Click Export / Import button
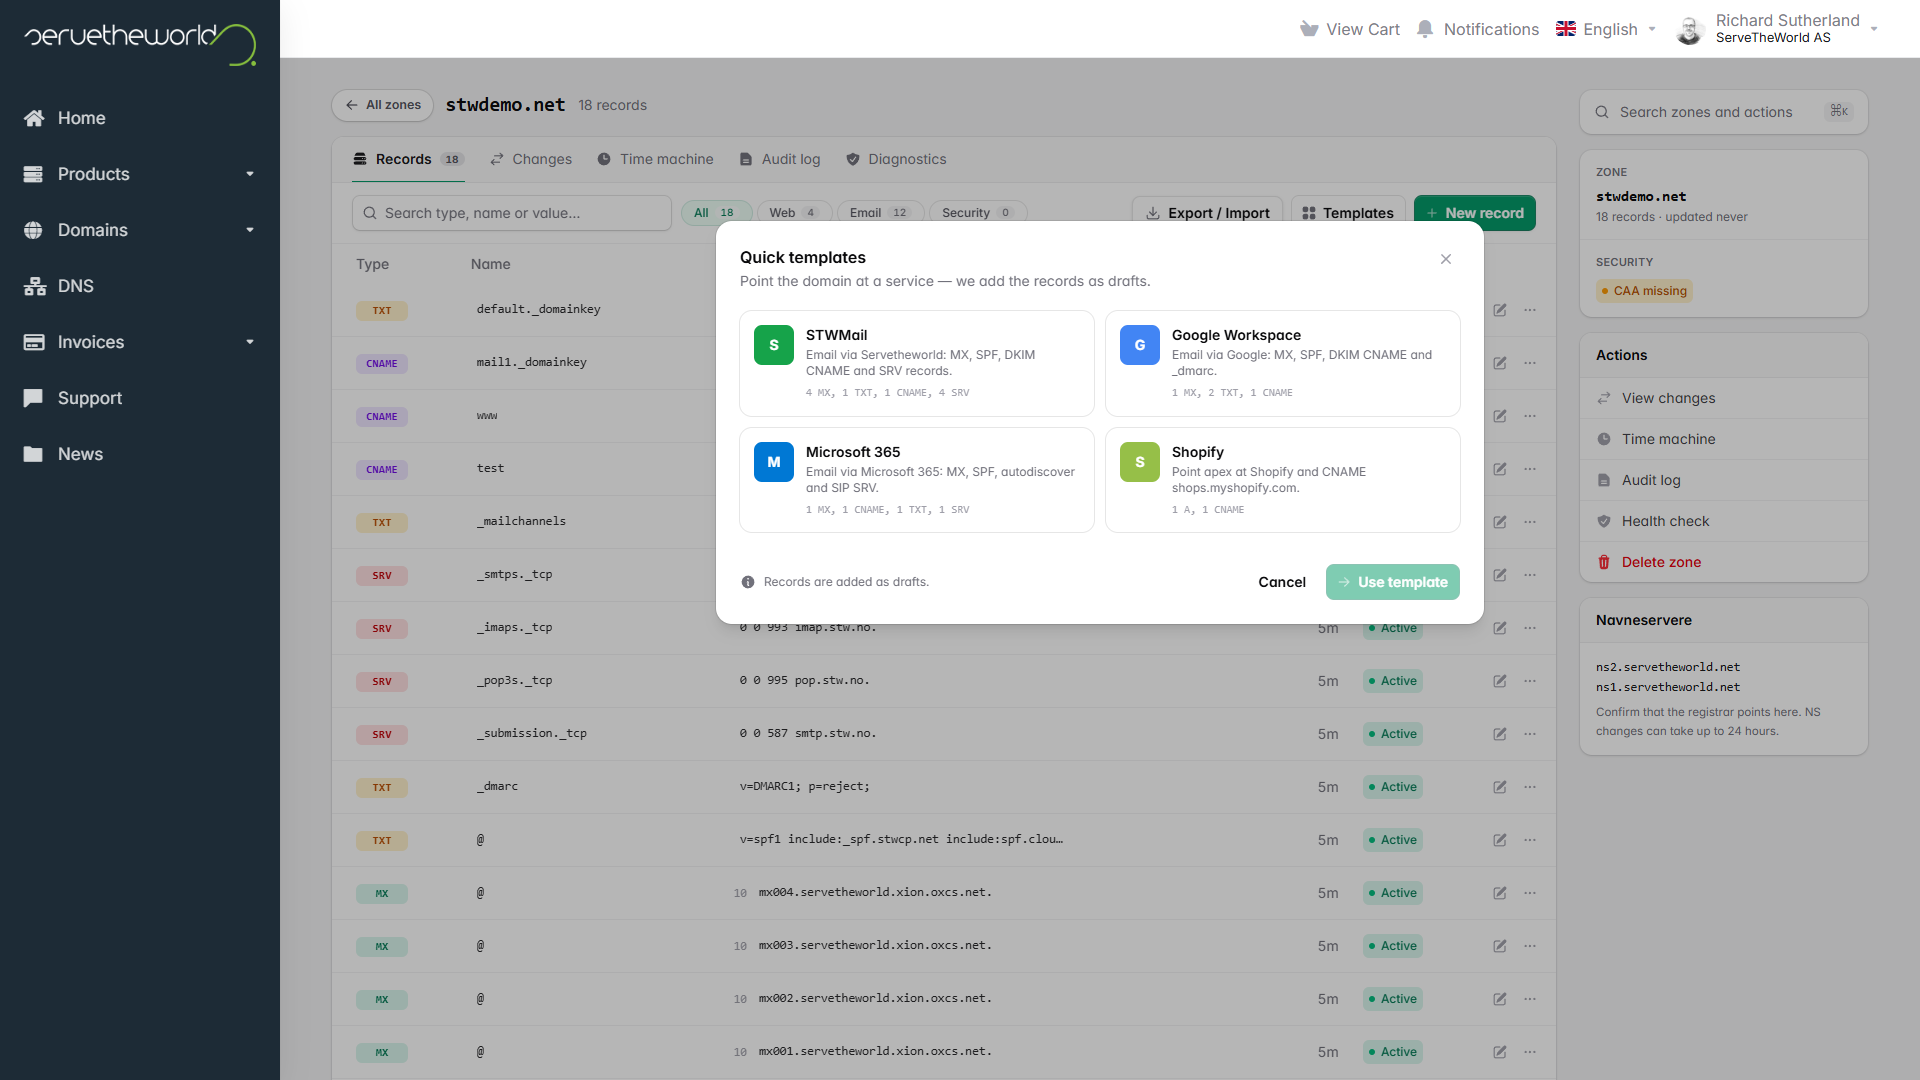 tap(1207, 213)
